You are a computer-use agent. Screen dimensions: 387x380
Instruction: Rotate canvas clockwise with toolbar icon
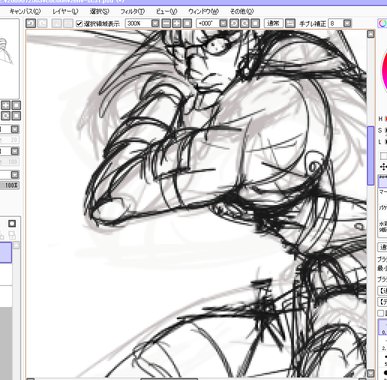[x=245, y=23]
